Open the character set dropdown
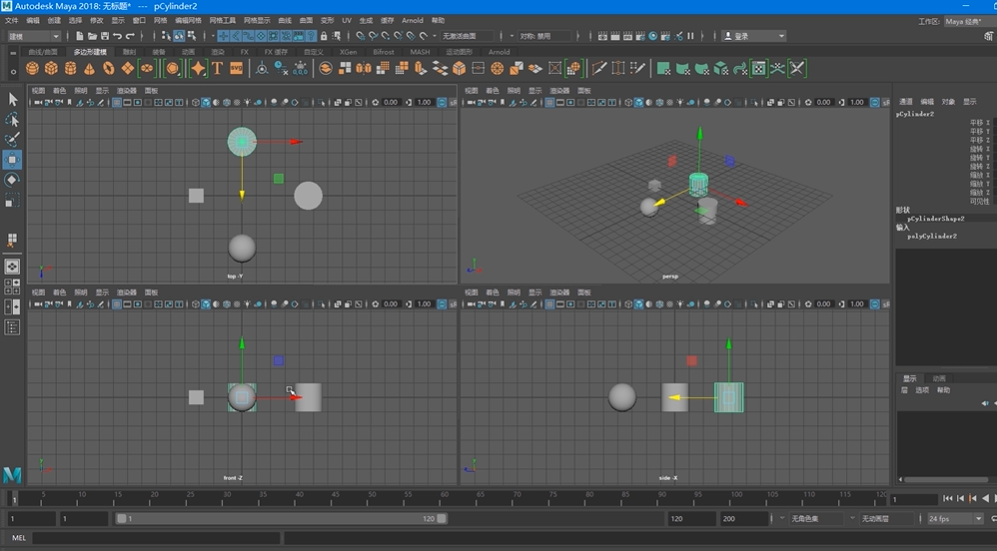This screenshot has width=997, height=551. pyautogui.click(x=815, y=519)
